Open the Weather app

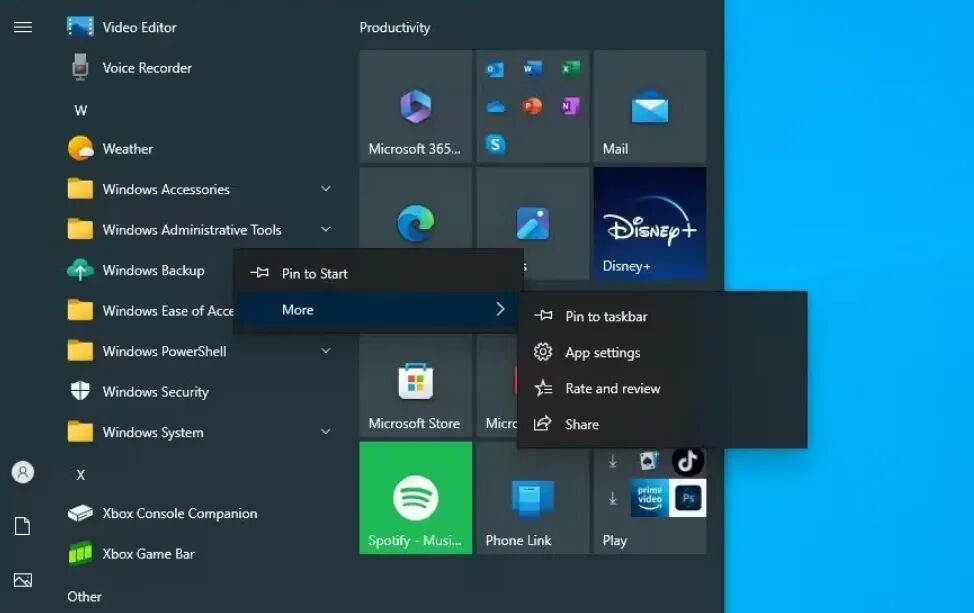point(111,148)
